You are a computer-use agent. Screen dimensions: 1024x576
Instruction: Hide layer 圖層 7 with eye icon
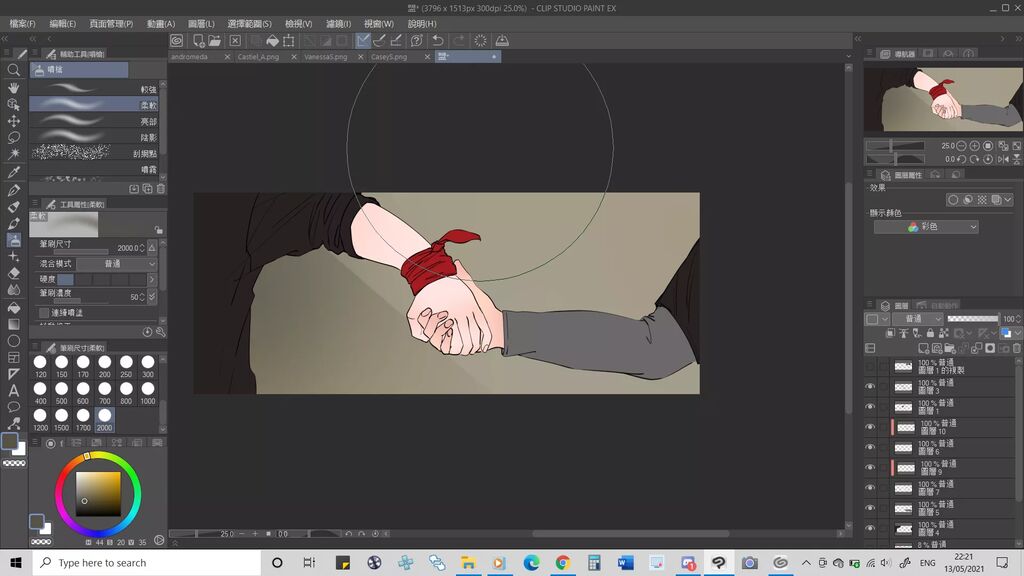(x=870, y=488)
